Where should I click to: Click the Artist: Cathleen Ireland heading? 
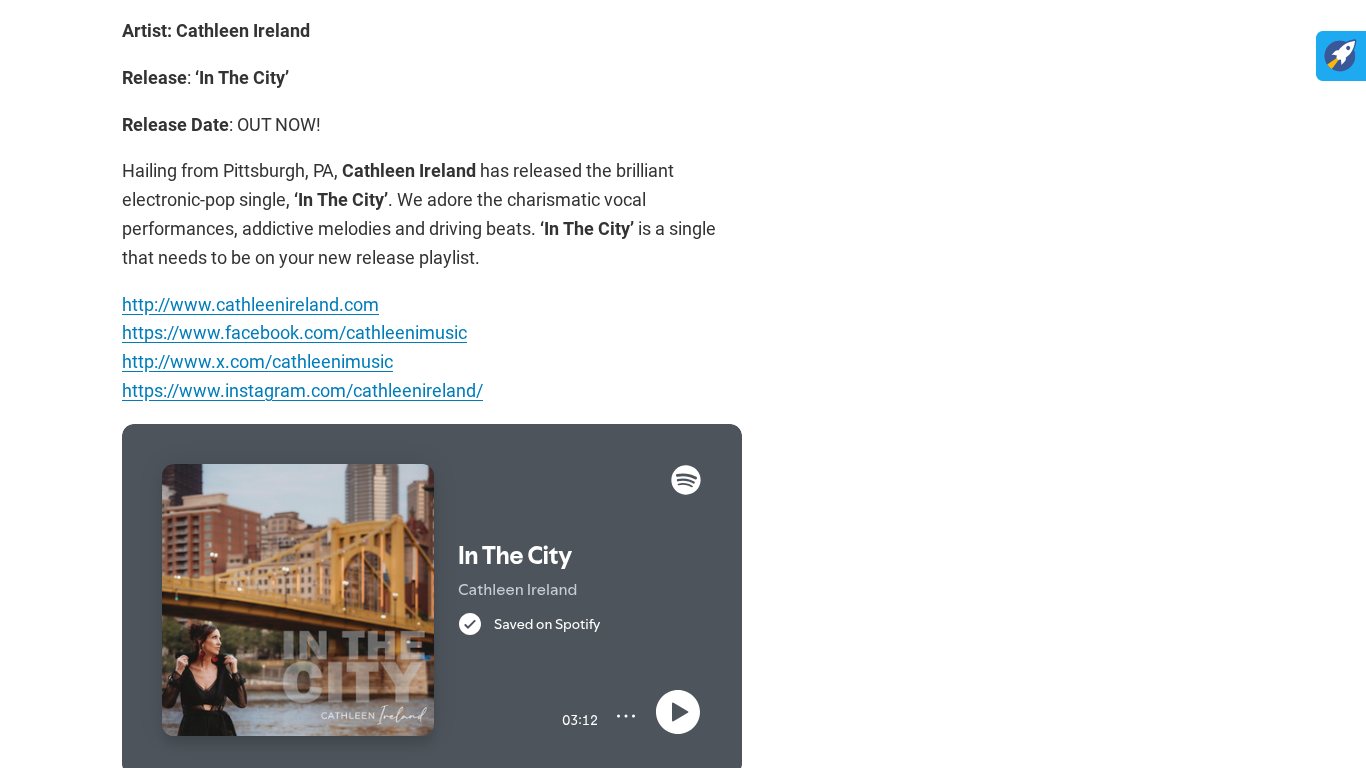coord(216,31)
